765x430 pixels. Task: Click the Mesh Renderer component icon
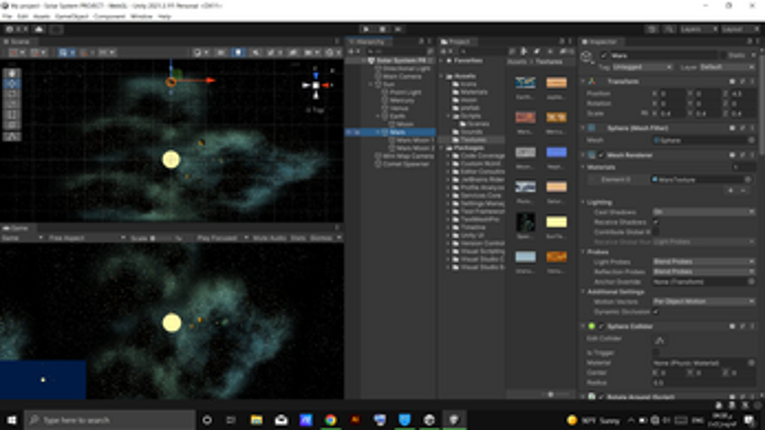[592, 155]
